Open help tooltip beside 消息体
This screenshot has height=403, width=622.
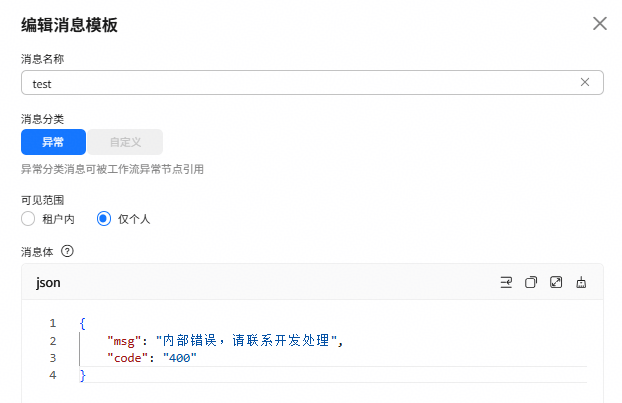click(x=67, y=251)
